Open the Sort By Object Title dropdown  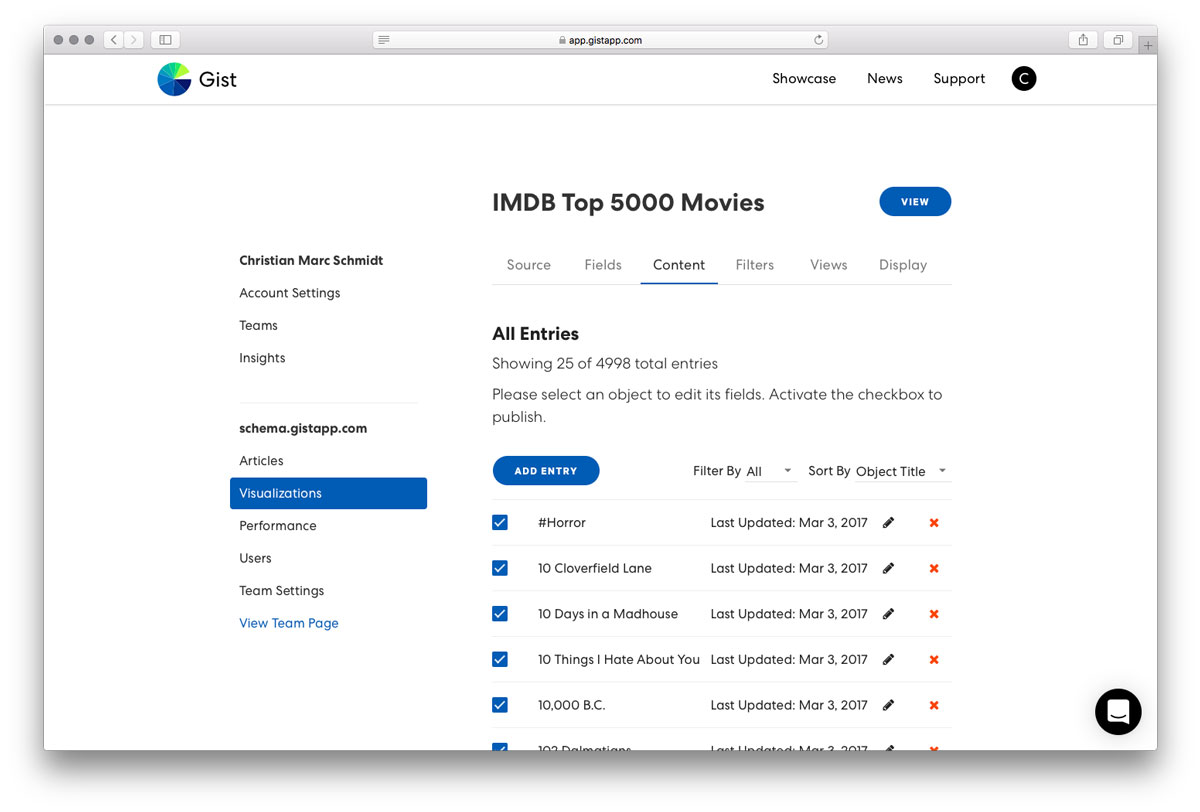[902, 471]
